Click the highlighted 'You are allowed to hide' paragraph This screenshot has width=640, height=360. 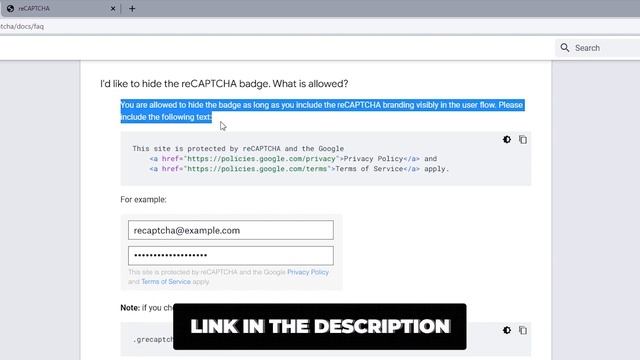322,111
